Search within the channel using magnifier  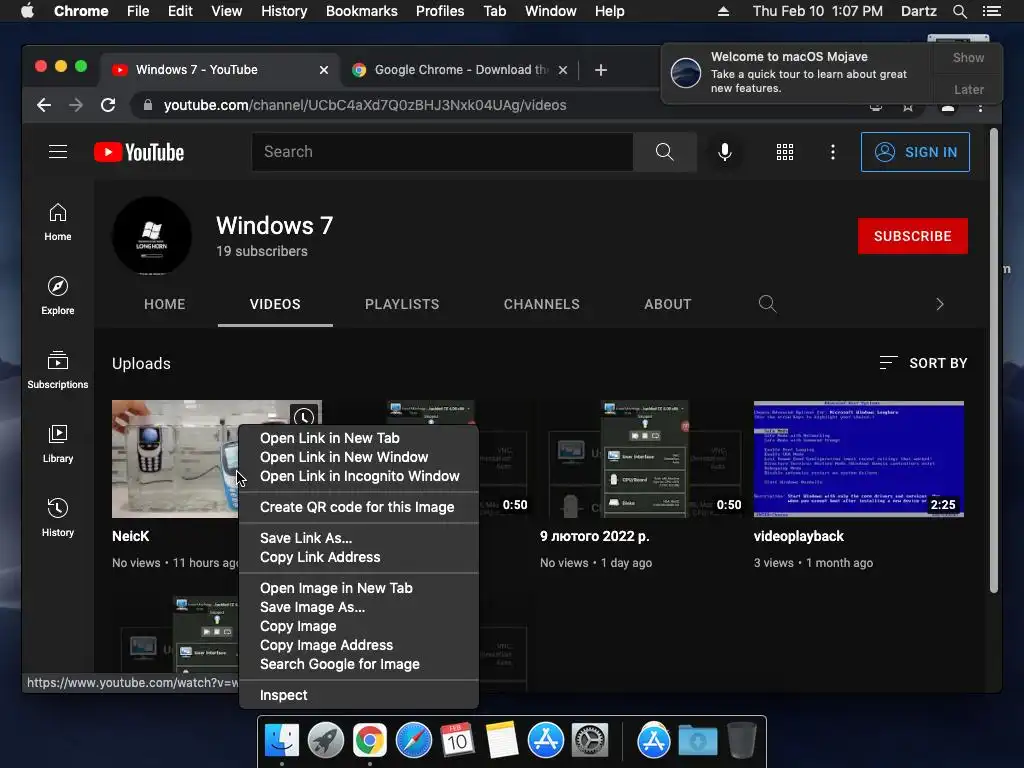[767, 304]
